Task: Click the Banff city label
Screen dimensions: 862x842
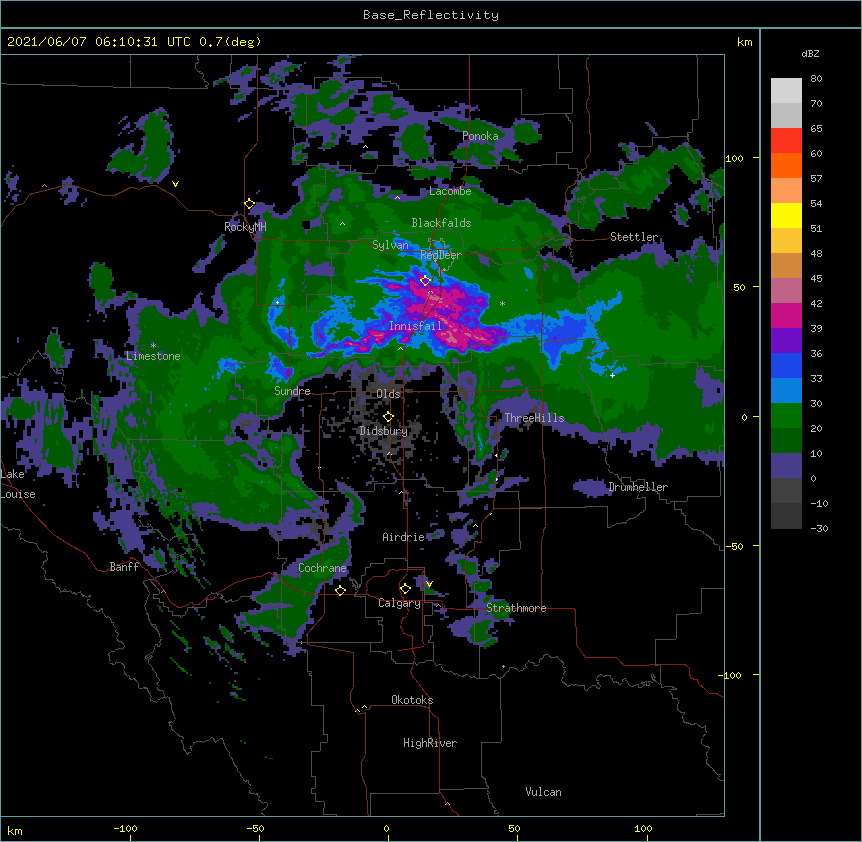Action: pos(124,567)
